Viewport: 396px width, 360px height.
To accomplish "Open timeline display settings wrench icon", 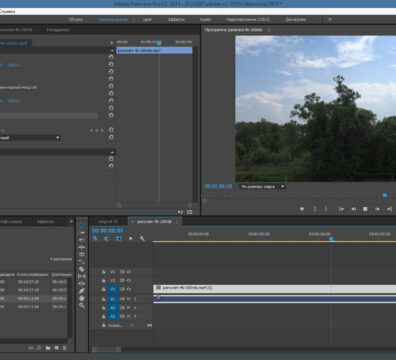I will 142,239.
